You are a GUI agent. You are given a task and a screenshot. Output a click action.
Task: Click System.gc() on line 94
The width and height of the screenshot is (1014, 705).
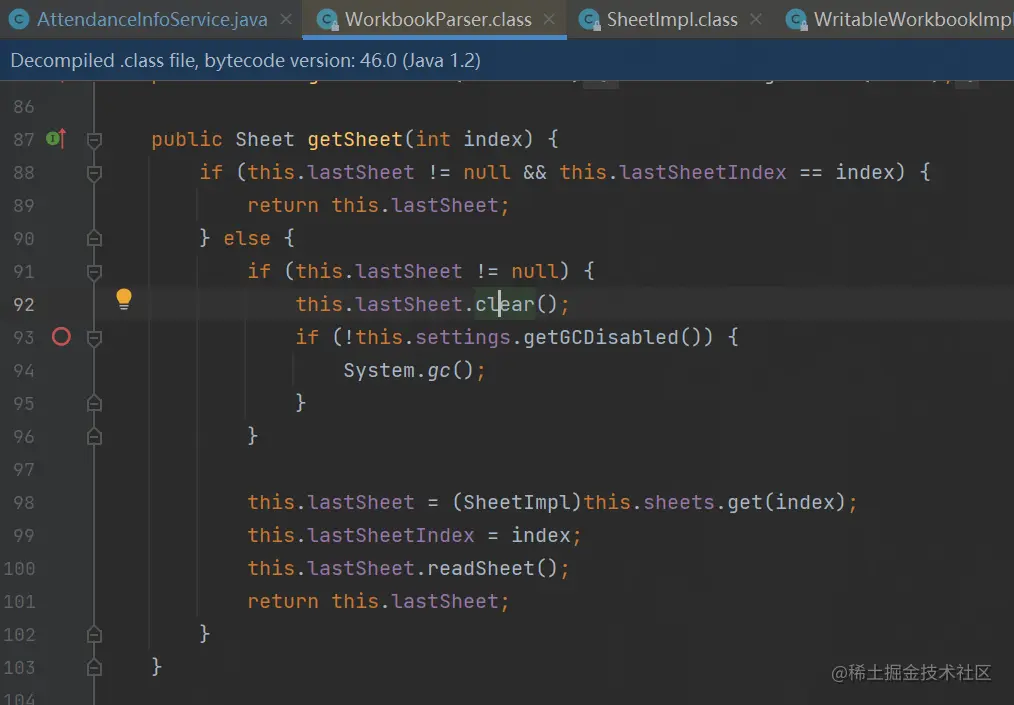point(409,370)
